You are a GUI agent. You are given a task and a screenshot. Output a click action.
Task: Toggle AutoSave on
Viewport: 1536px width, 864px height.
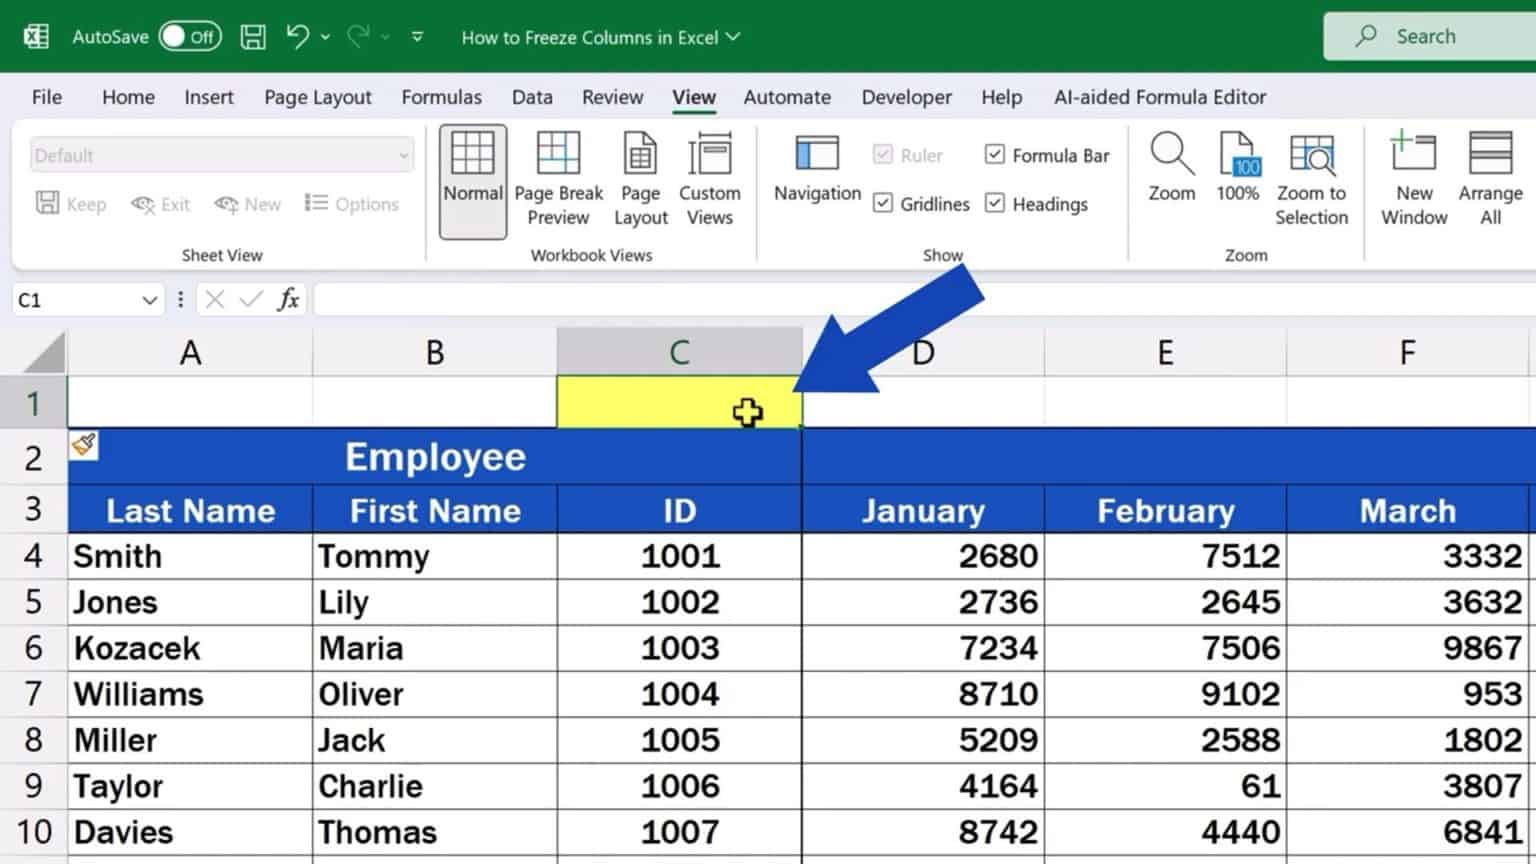pyautogui.click(x=190, y=36)
